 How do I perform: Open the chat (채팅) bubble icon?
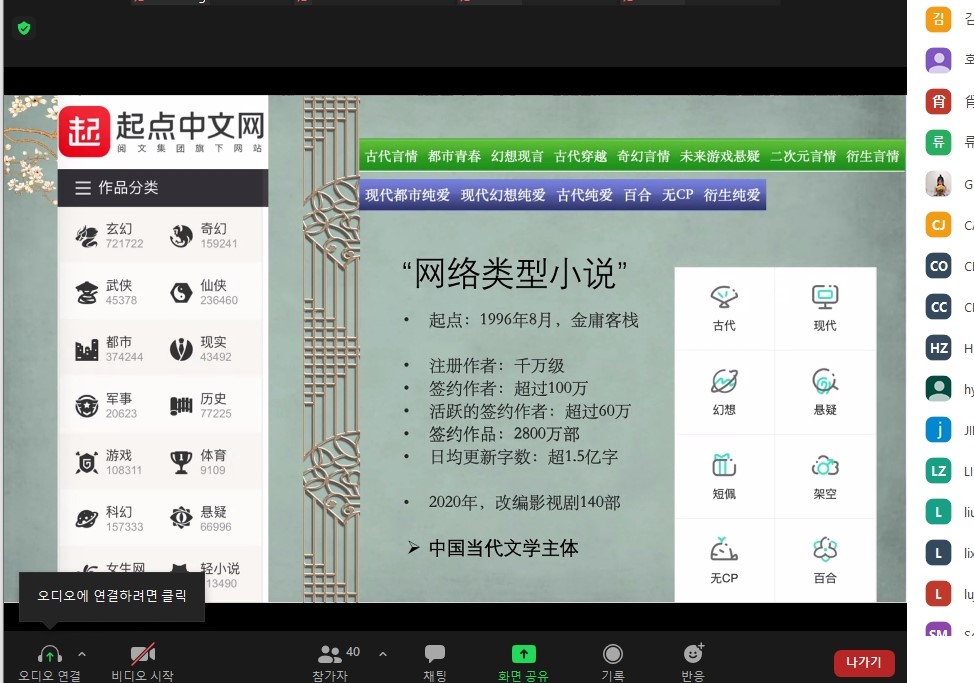point(435,654)
